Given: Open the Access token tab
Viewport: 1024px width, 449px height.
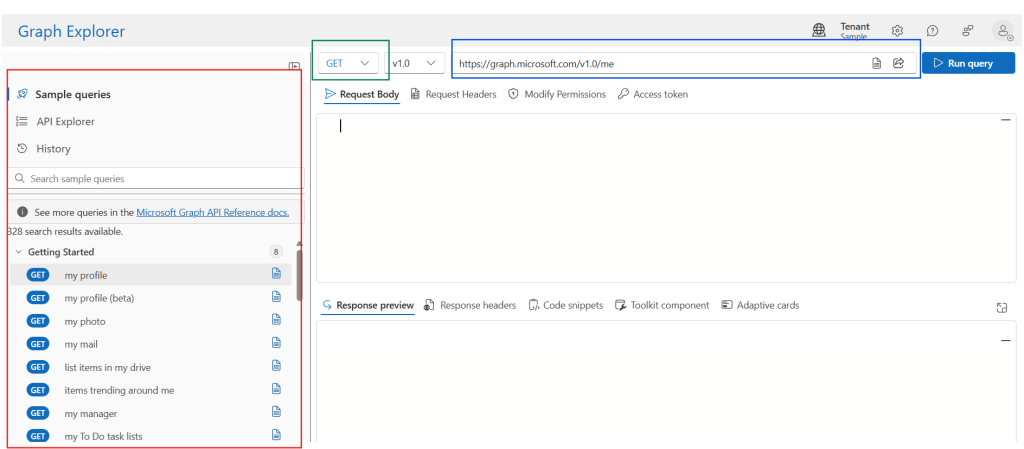Looking at the screenshot, I should click(x=653, y=95).
